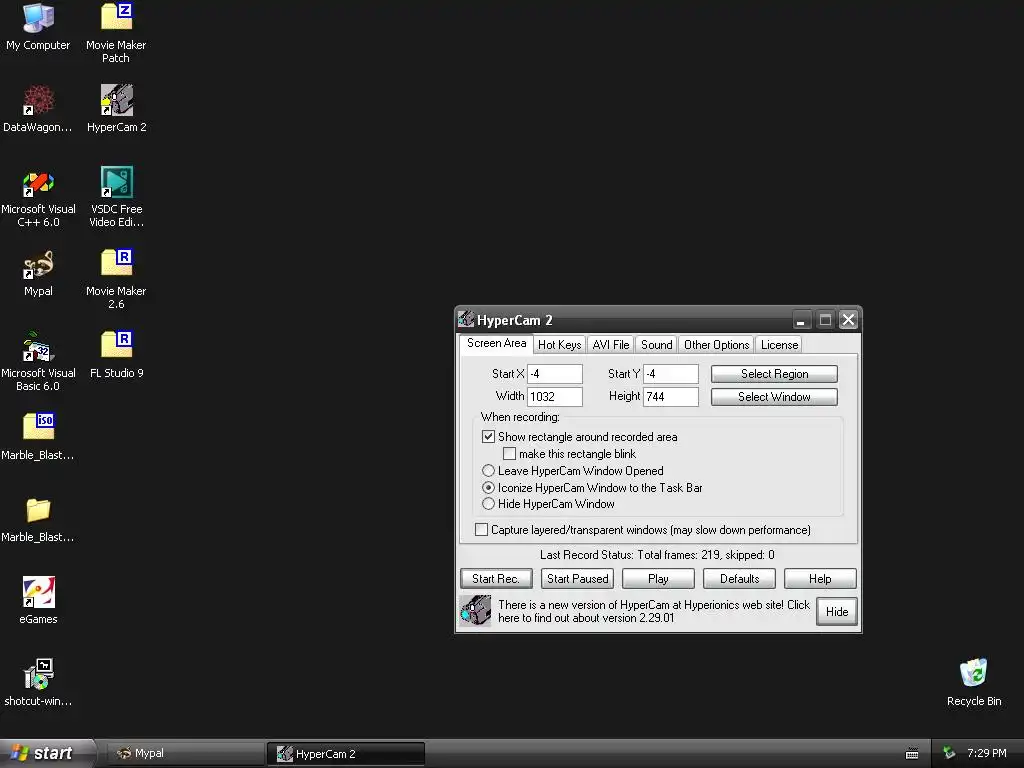This screenshot has height=768, width=1024.
Task: Enable make this rectangle blink
Action: 509,453
